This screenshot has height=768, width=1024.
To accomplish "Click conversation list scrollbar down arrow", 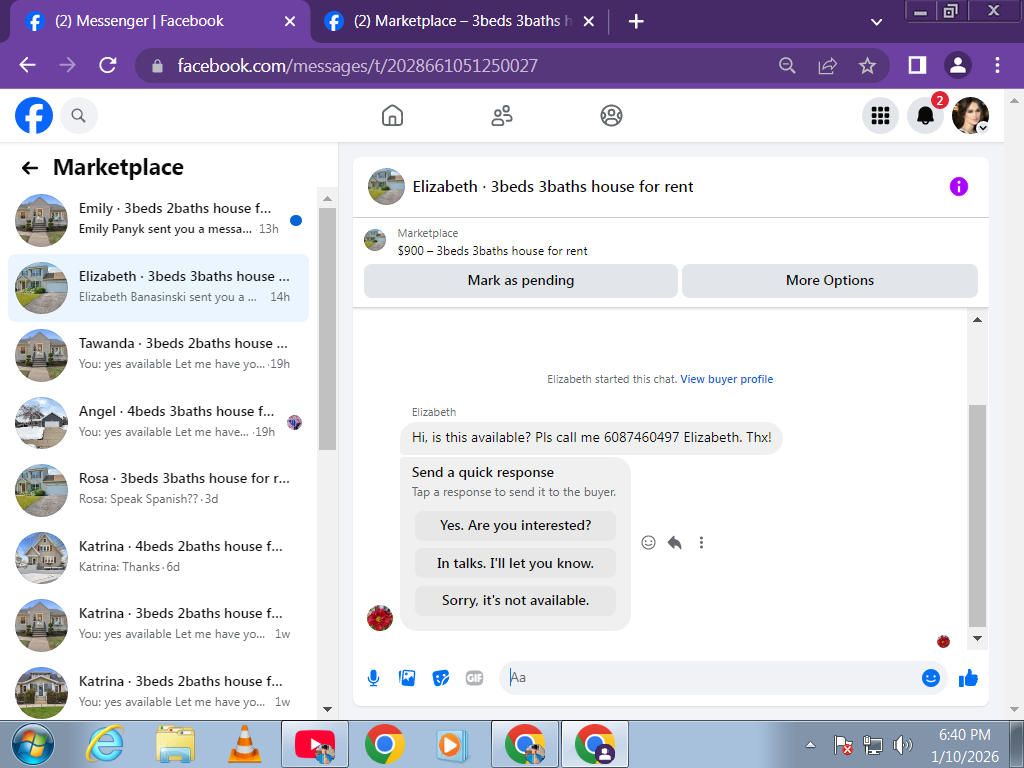I will coord(327,709).
